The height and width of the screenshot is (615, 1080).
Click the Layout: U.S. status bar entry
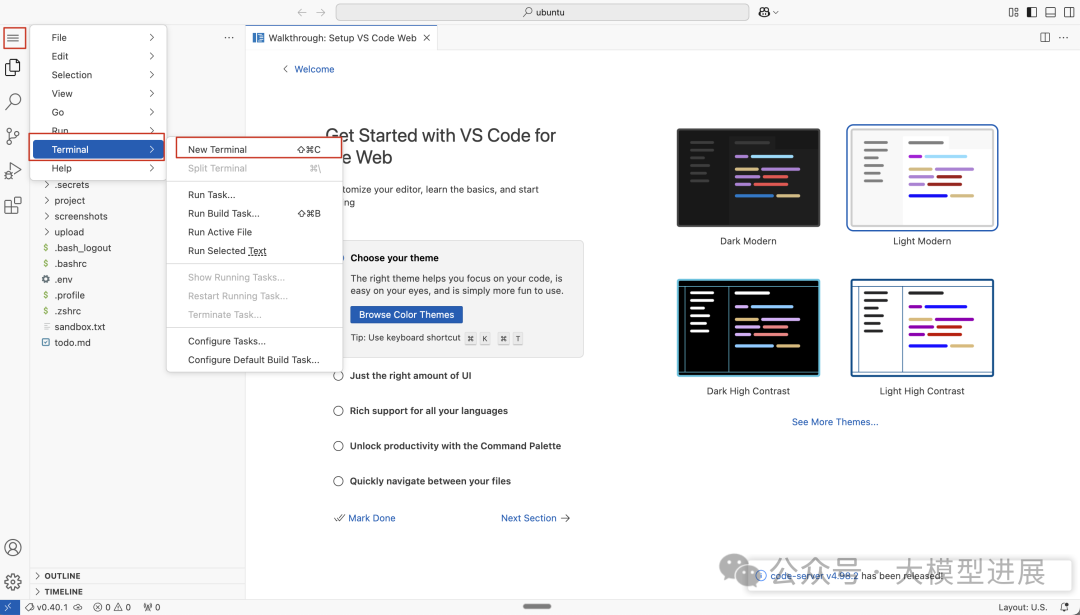pyautogui.click(x=1023, y=607)
